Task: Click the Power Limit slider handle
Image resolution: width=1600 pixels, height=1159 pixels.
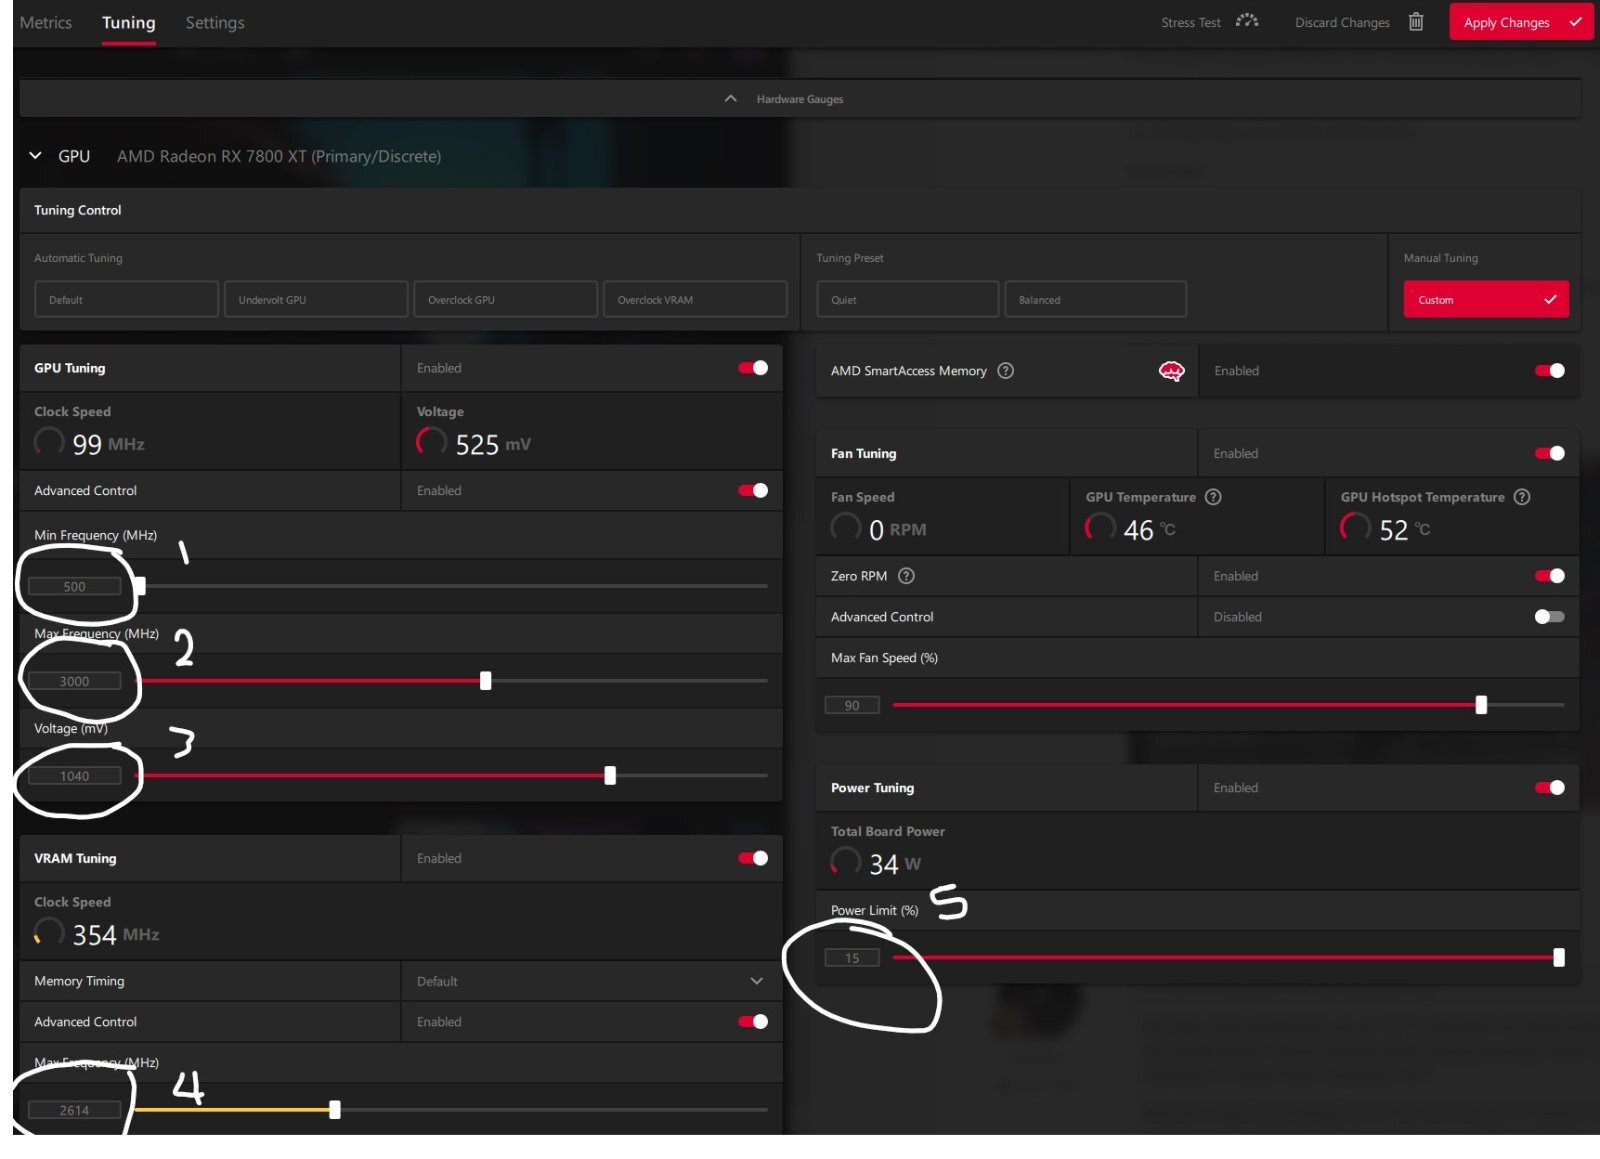Action: [x=1558, y=957]
